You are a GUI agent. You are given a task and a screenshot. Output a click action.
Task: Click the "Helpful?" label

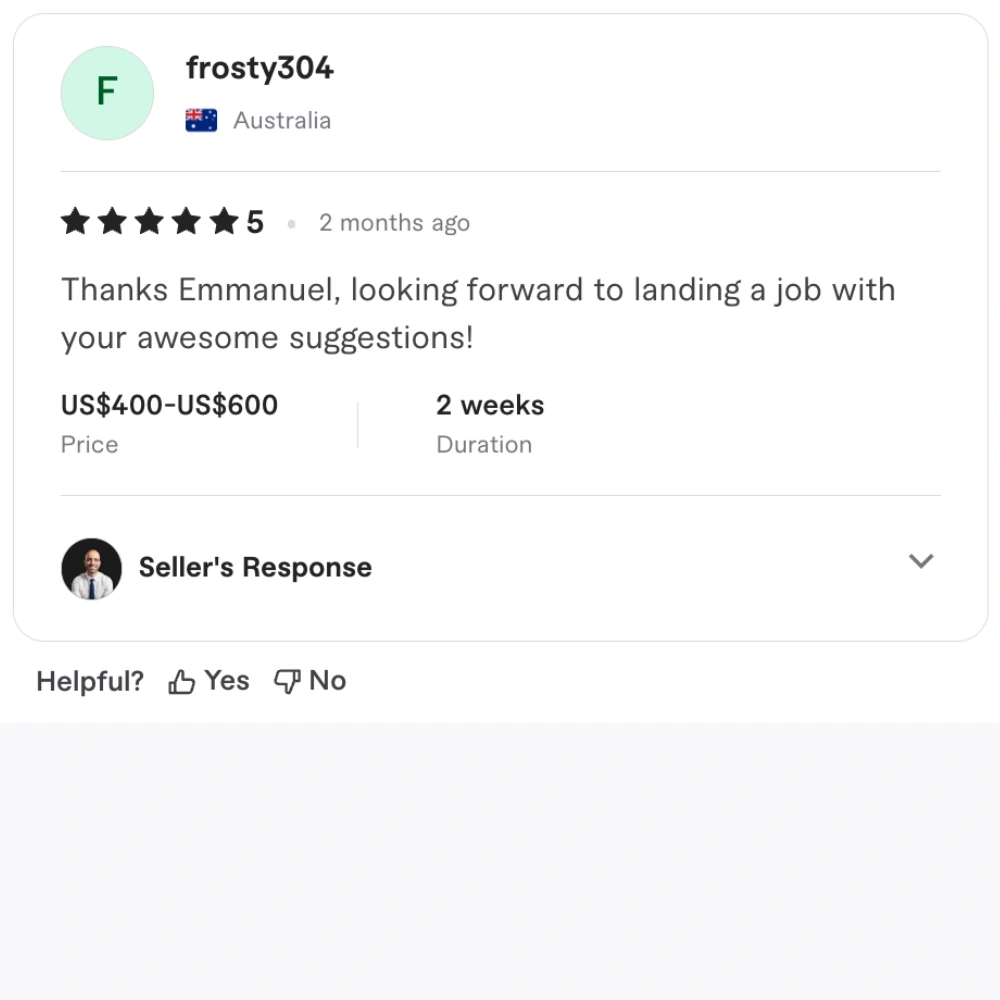(90, 682)
